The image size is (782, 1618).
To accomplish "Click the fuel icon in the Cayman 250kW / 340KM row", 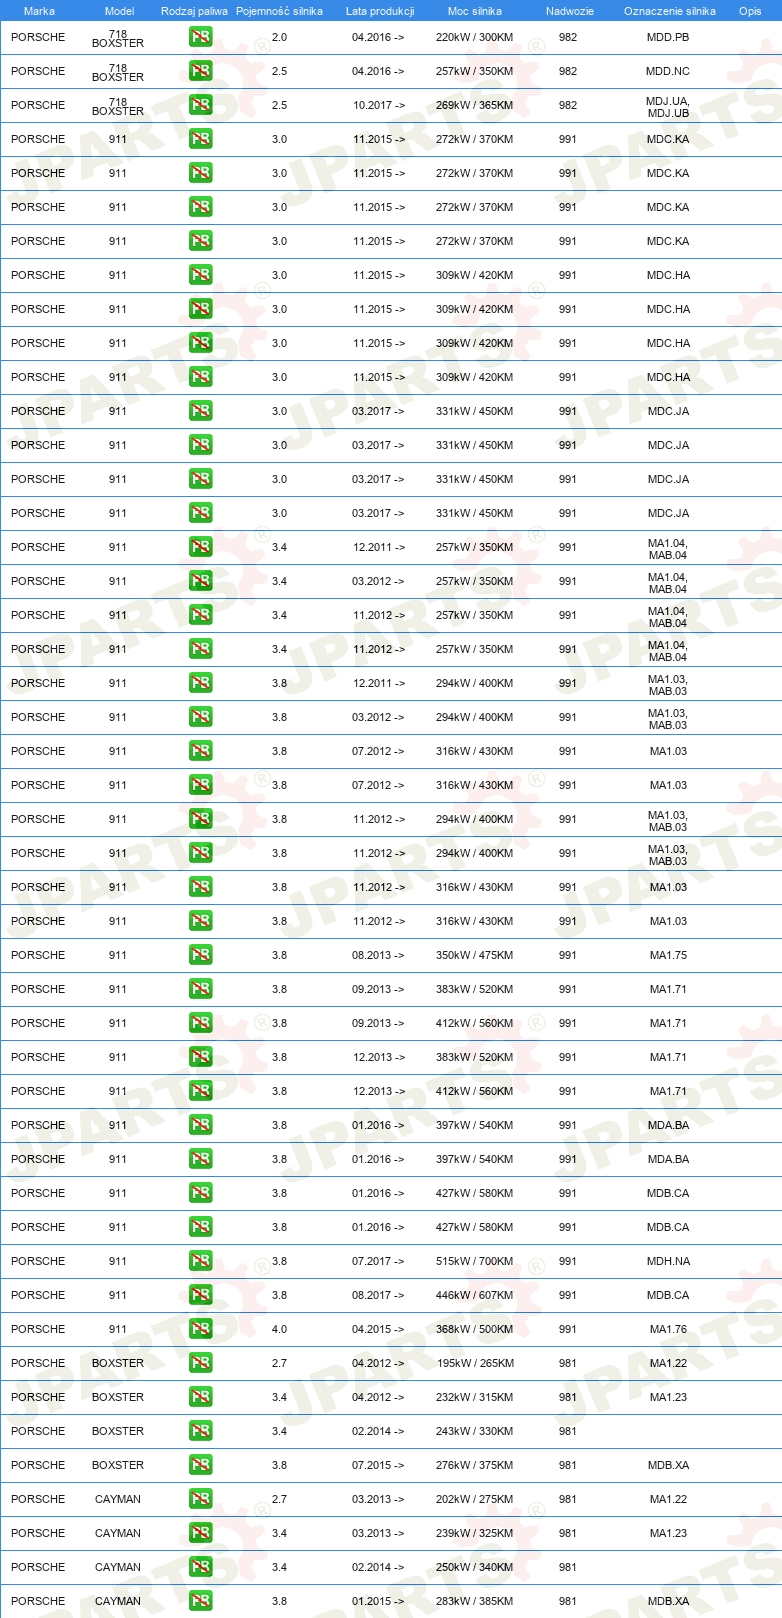I will (x=201, y=1567).
